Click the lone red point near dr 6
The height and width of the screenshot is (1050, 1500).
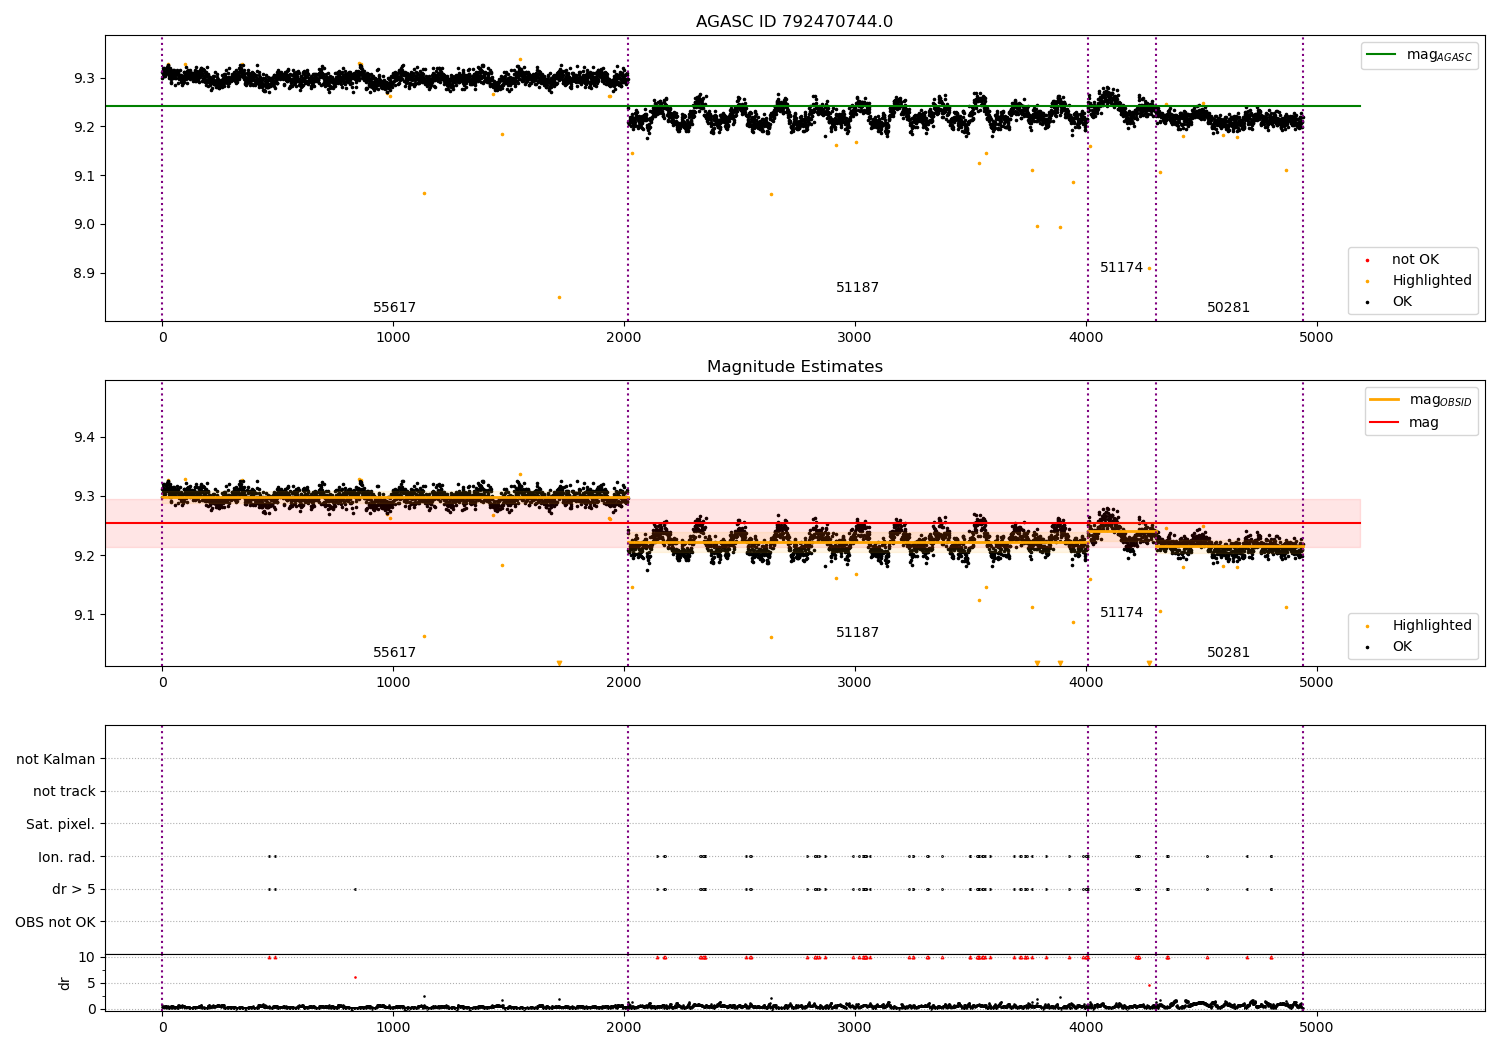(354, 977)
